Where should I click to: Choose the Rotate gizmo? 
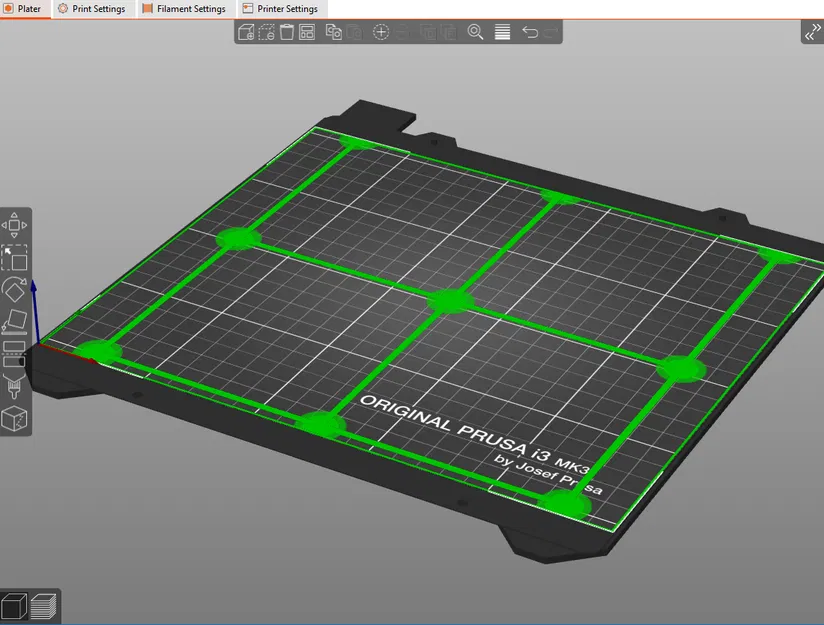(16, 290)
